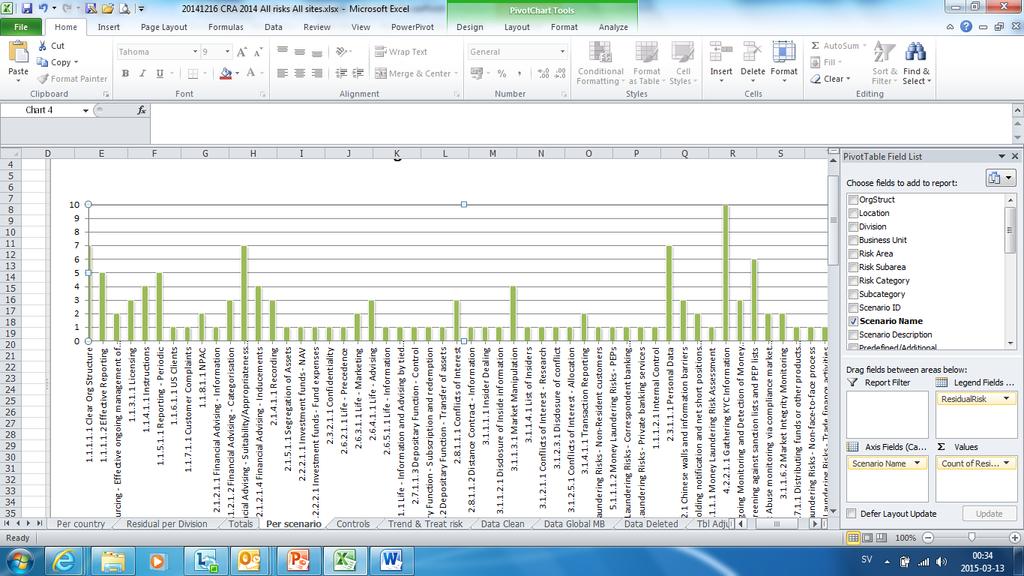Click the vertical scrollbar of field list

[x=1010, y=272]
